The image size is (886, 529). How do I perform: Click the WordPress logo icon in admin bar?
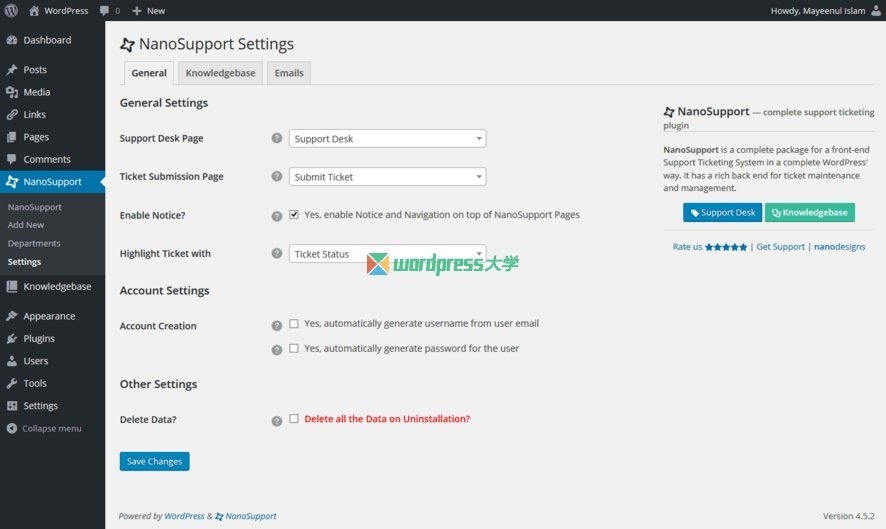pos(11,10)
